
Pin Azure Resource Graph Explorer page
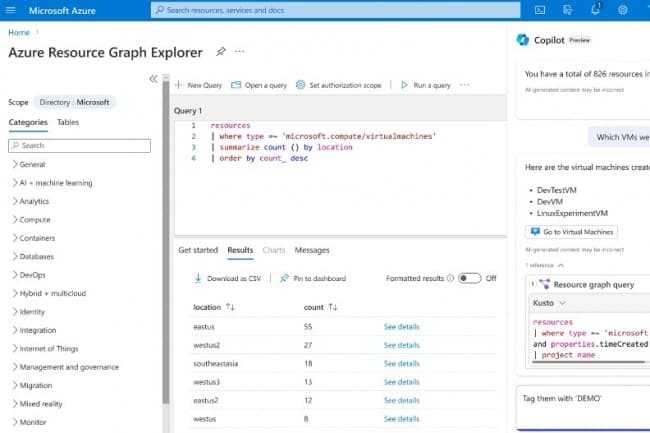click(221, 51)
